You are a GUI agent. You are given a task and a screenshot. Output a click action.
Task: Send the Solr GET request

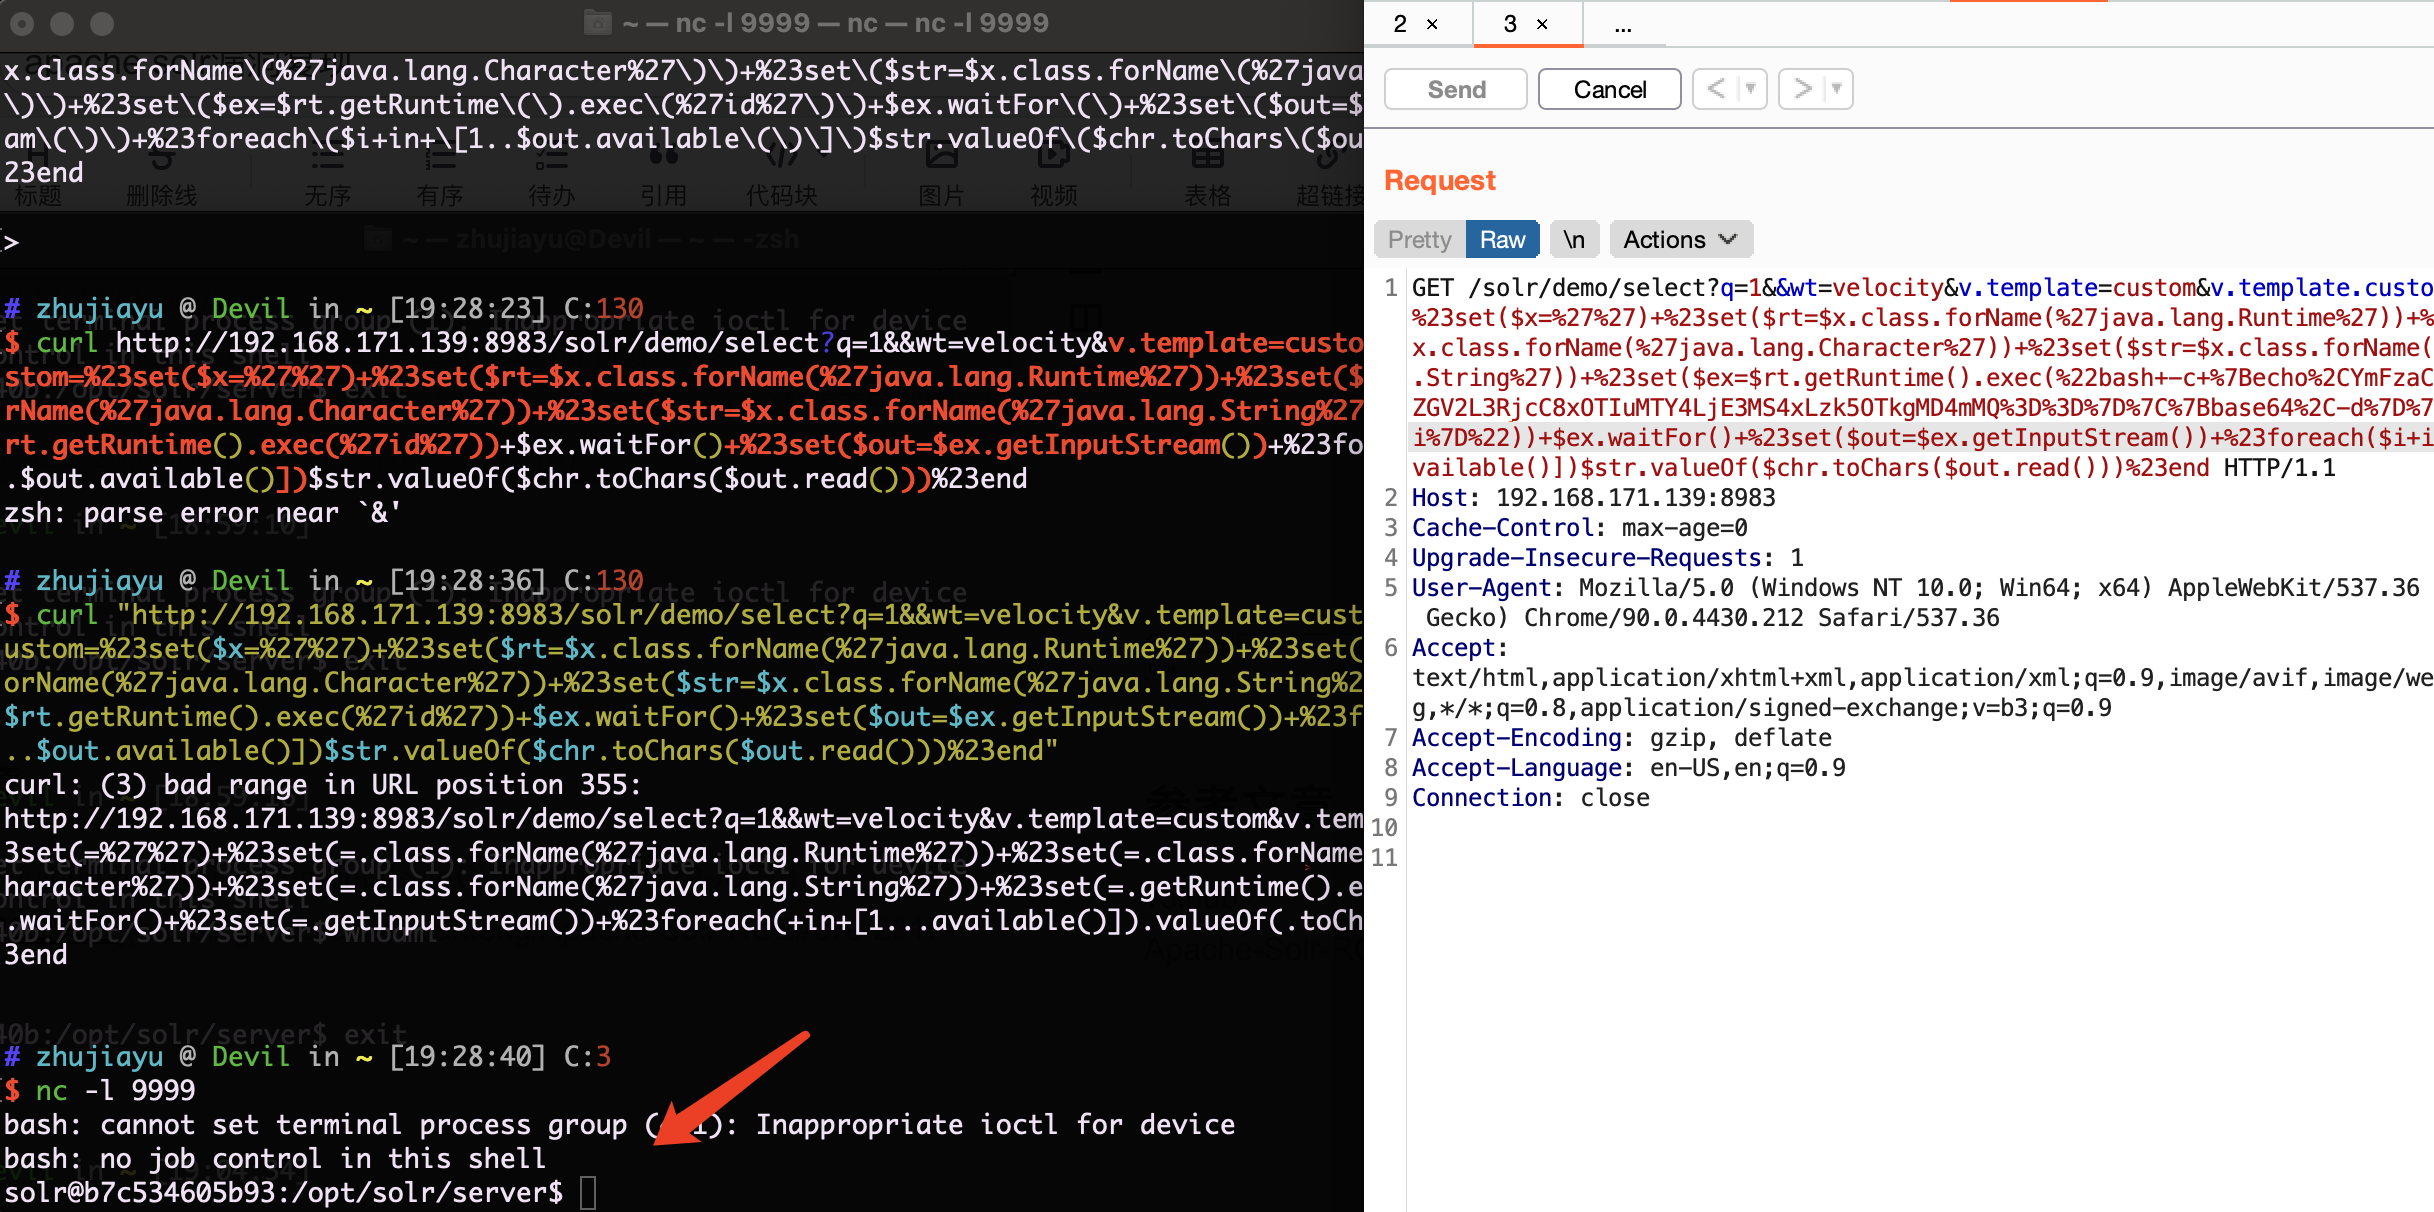[x=1455, y=88]
